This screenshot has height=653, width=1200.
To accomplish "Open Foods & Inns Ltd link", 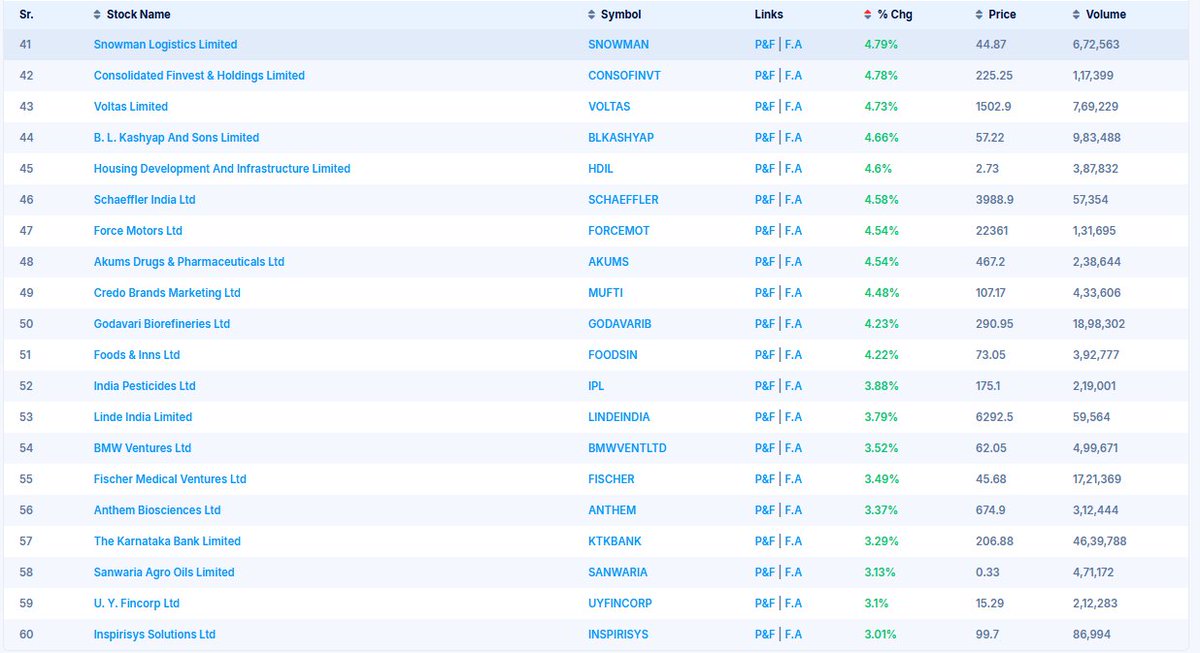I will pyautogui.click(x=137, y=354).
